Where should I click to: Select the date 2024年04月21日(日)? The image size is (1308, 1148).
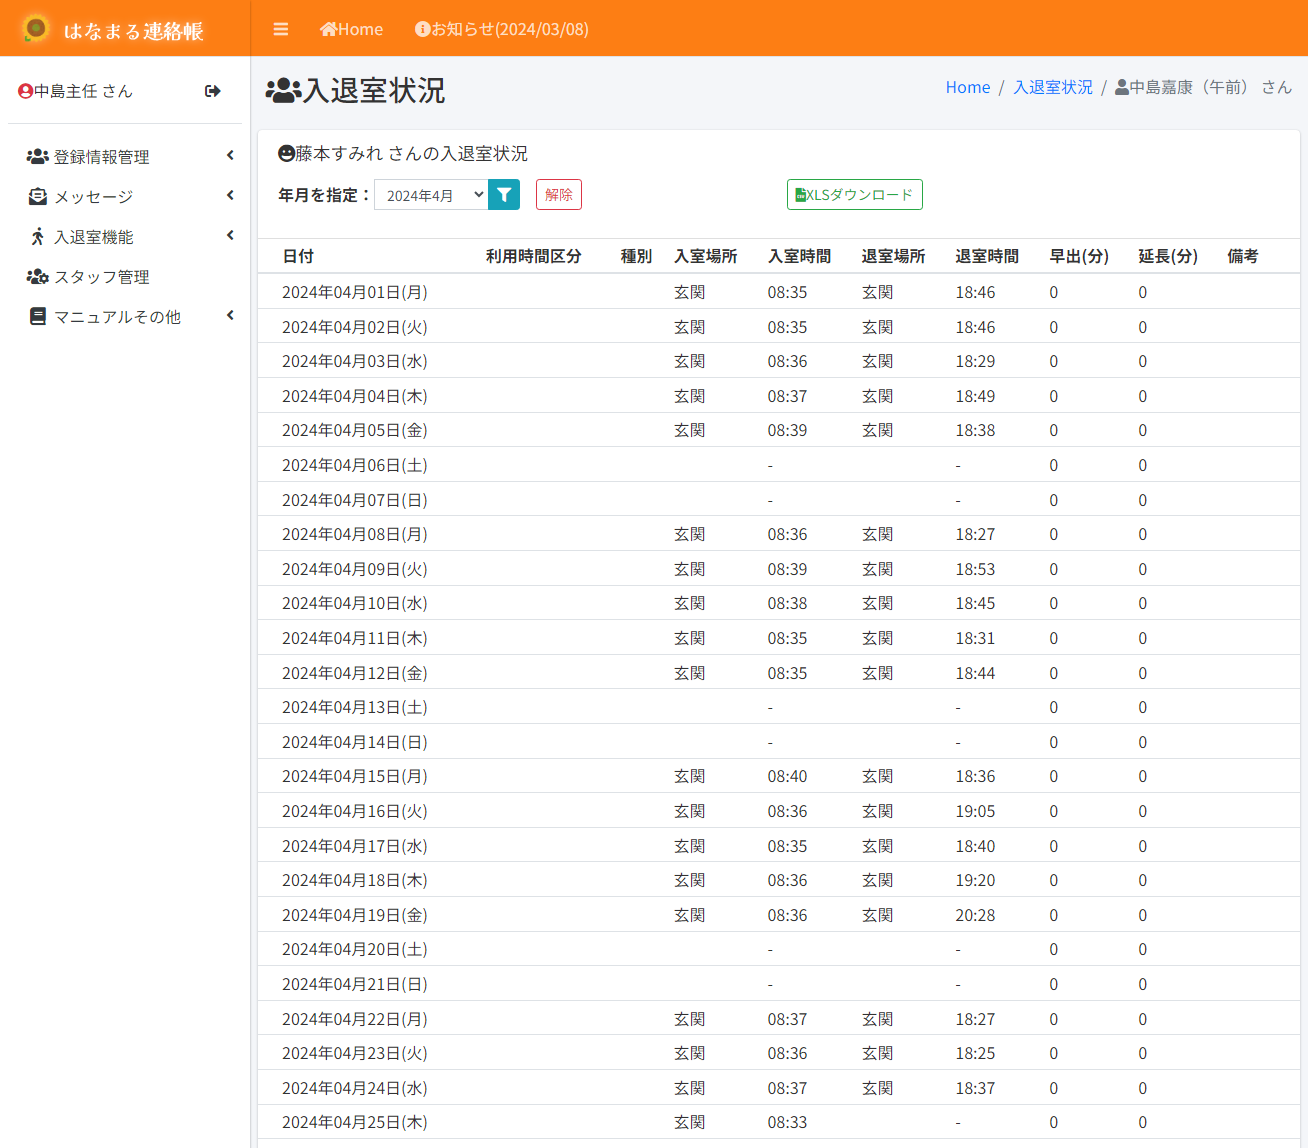pyautogui.click(x=355, y=985)
